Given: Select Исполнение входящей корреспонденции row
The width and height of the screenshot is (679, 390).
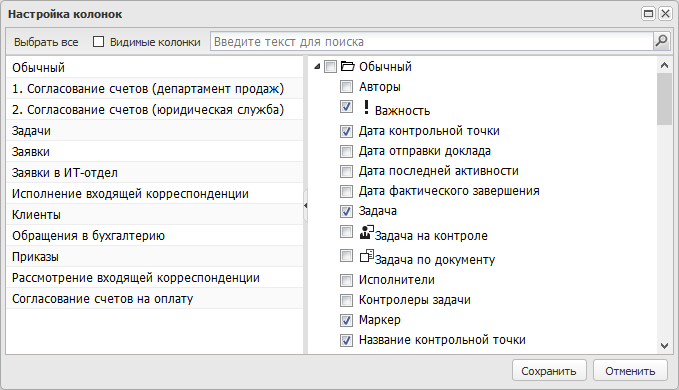Looking at the screenshot, I should [155, 193].
